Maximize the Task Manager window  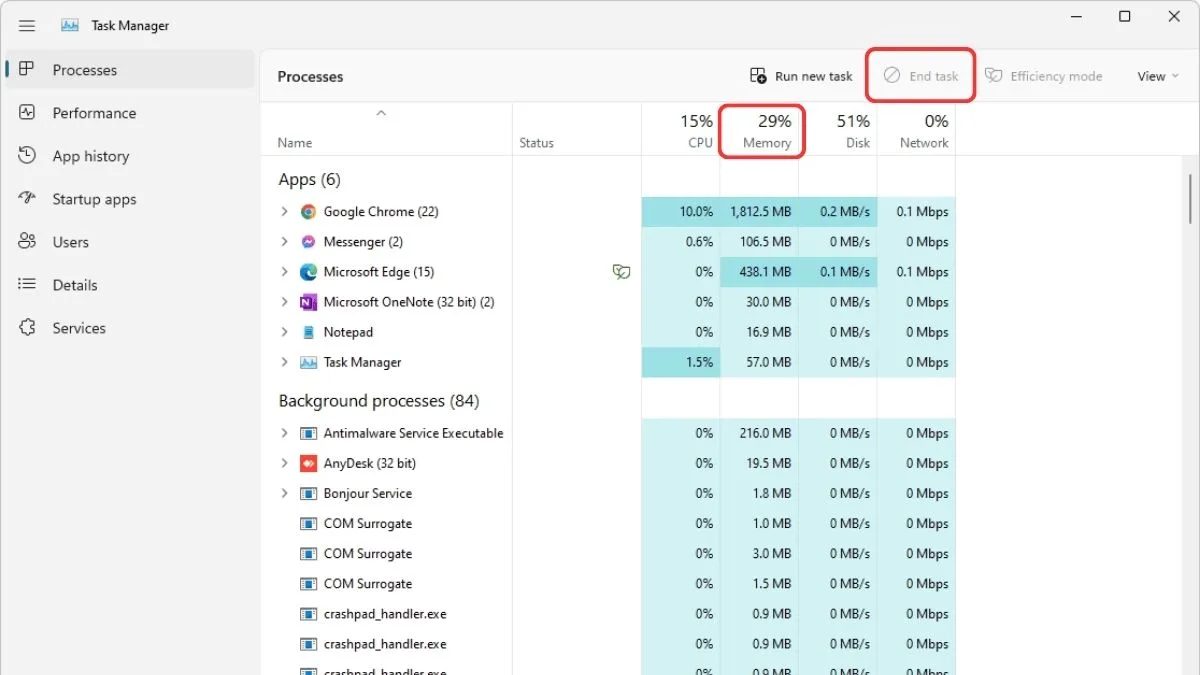1125,16
